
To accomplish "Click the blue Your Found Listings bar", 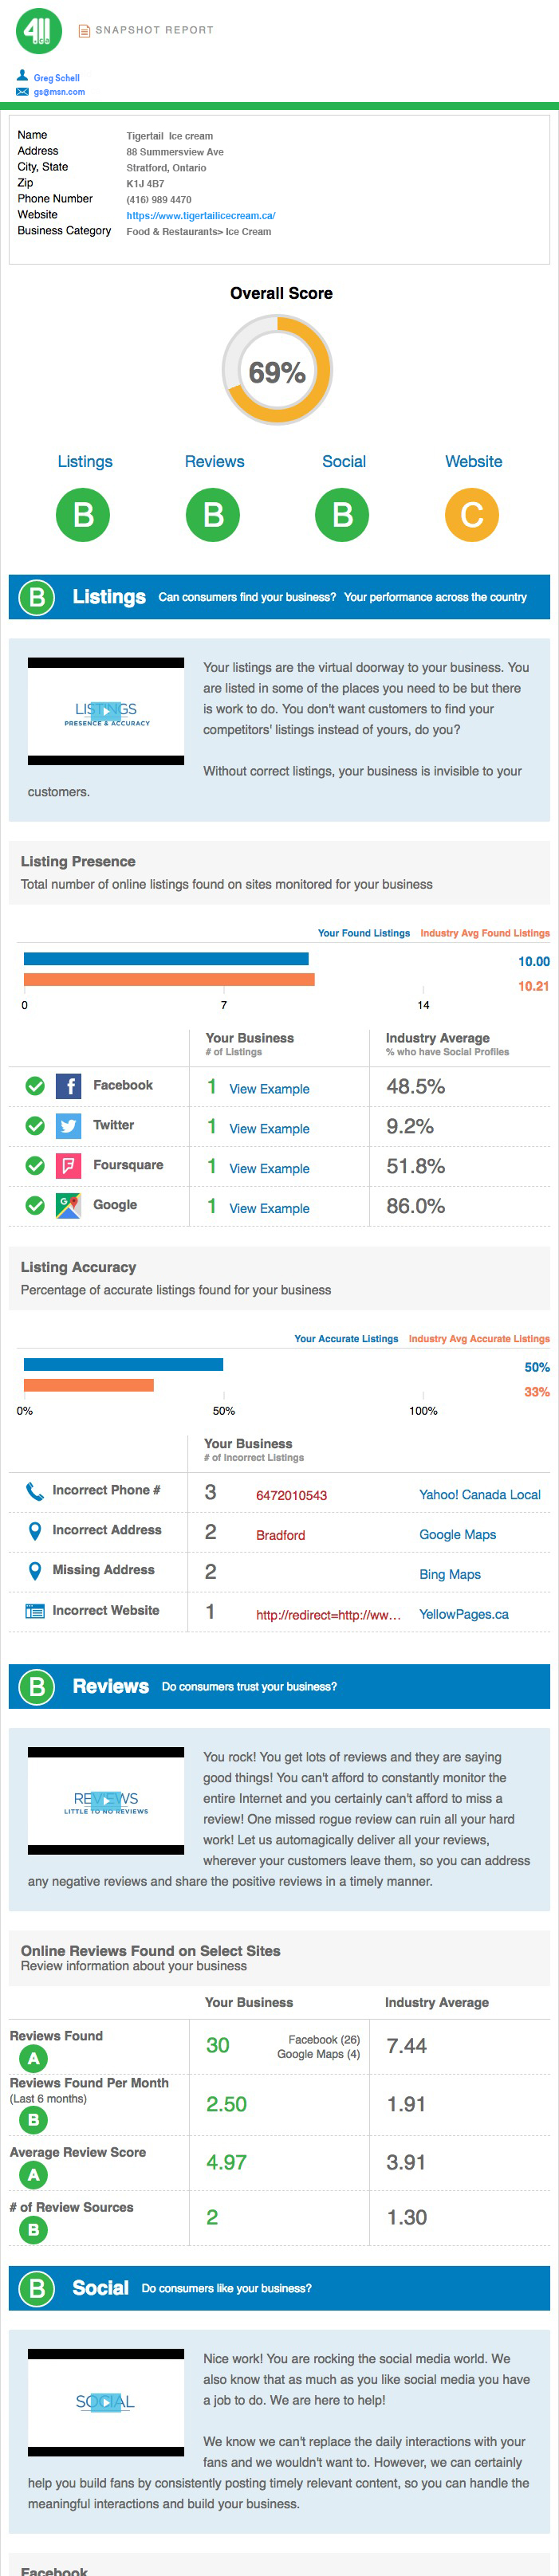I will pyautogui.click(x=166, y=959).
